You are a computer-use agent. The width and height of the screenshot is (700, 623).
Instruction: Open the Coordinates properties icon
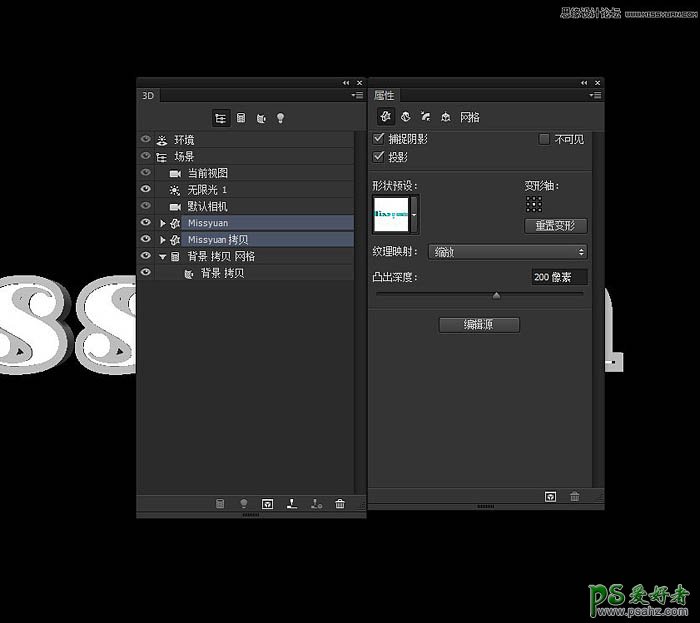click(x=445, y=117)
